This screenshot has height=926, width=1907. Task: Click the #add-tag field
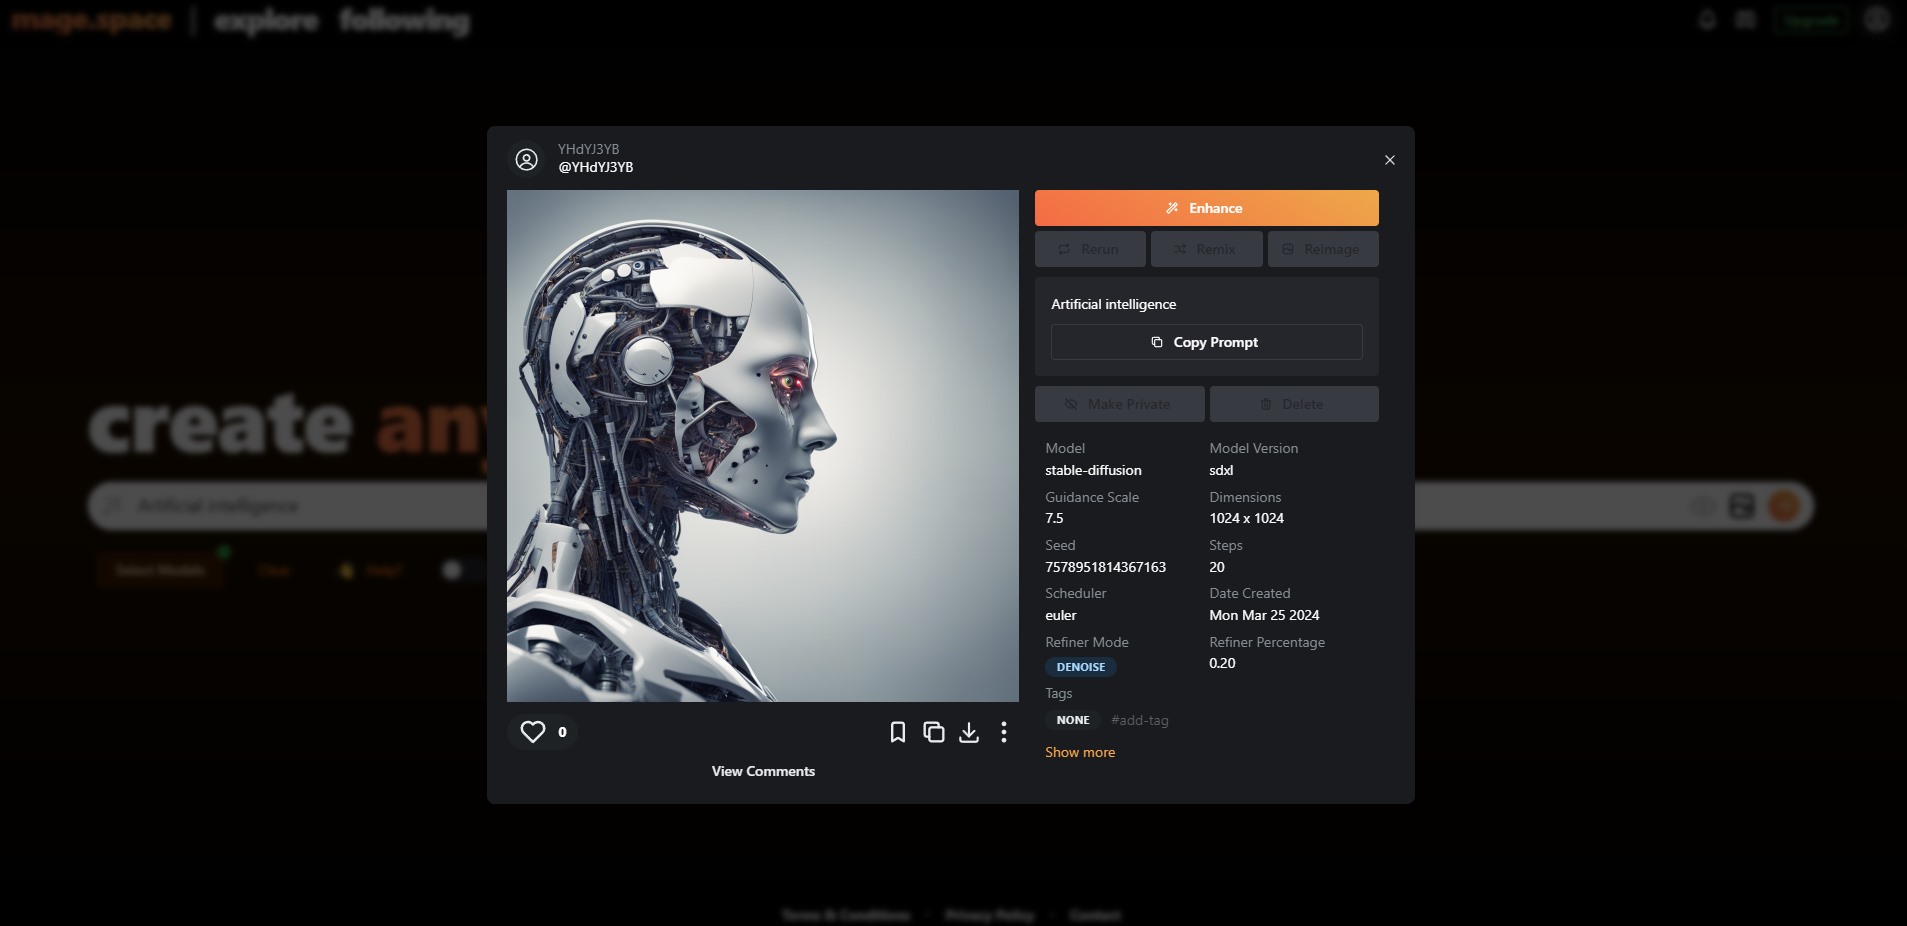tap(1140, 720)
